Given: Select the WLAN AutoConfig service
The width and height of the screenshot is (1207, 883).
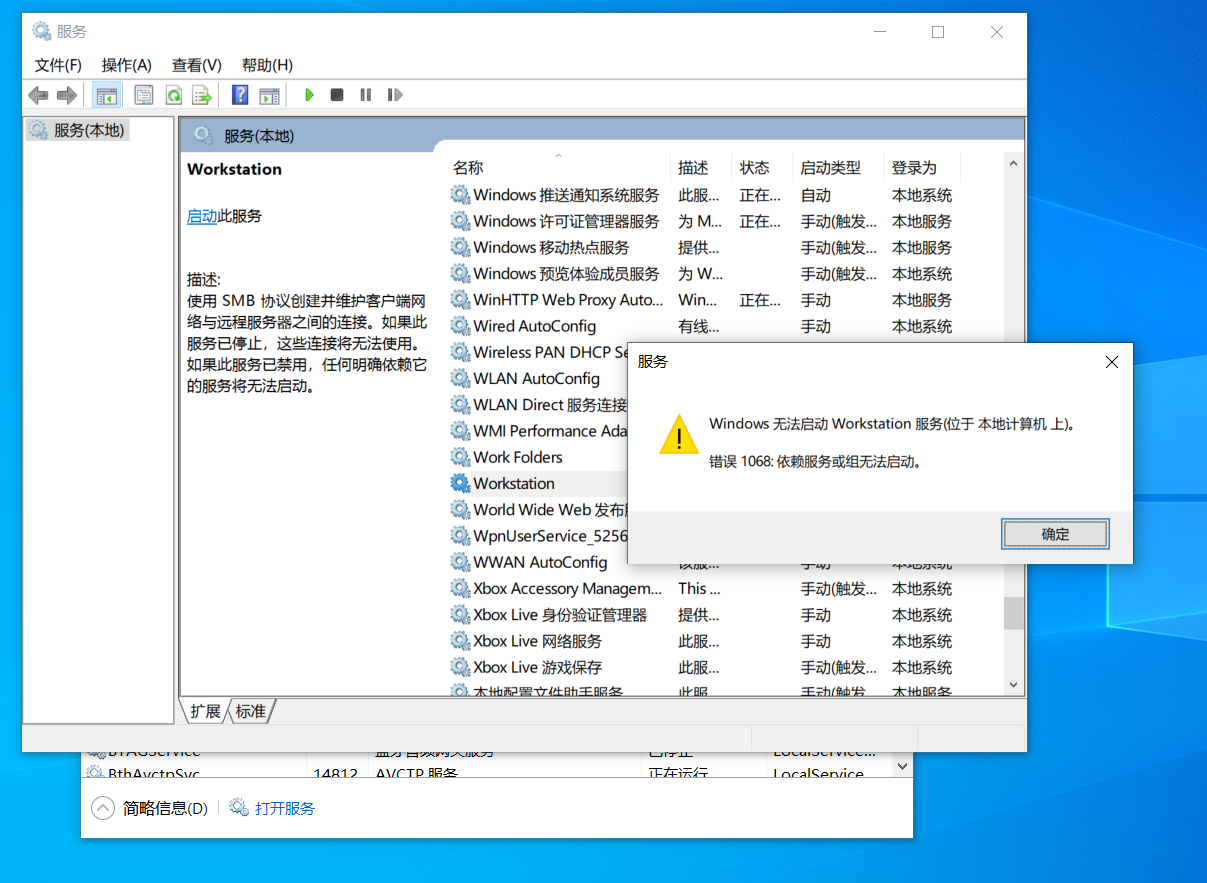Looking at the screenshot, I should 538,378.
